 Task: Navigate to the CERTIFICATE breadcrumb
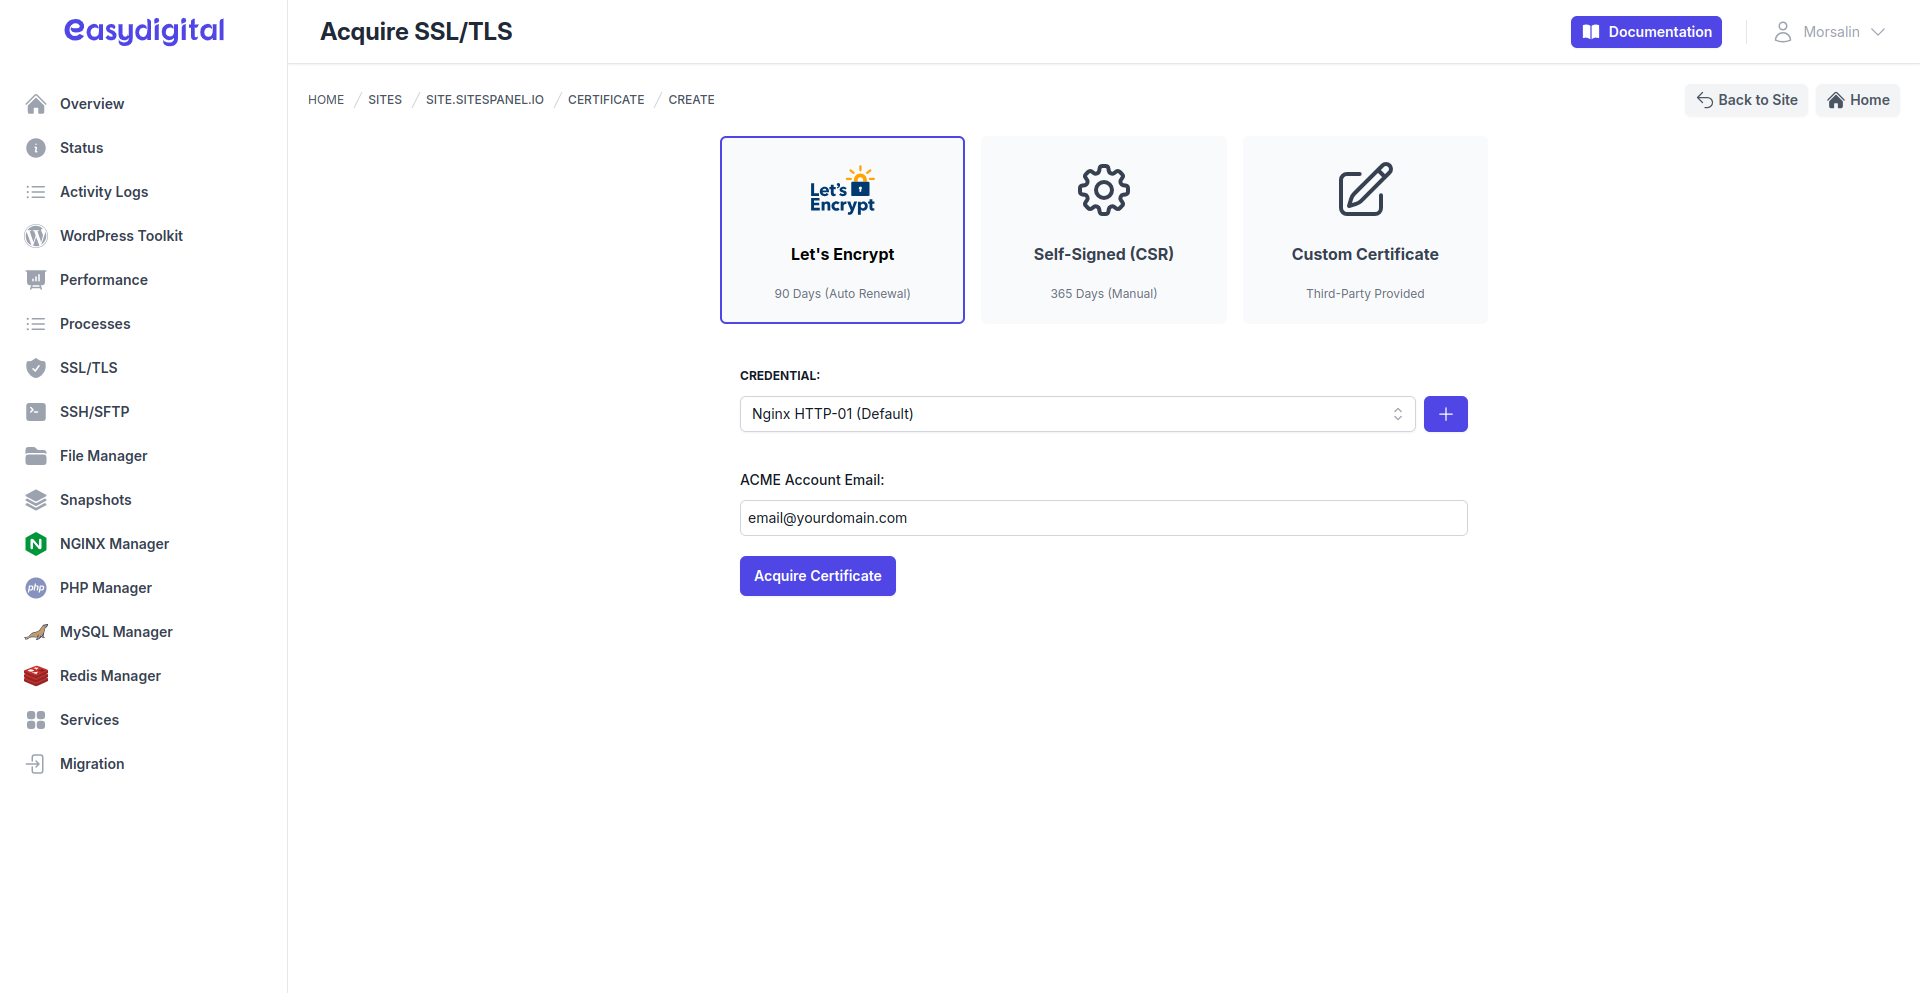[x=605, y=99]
